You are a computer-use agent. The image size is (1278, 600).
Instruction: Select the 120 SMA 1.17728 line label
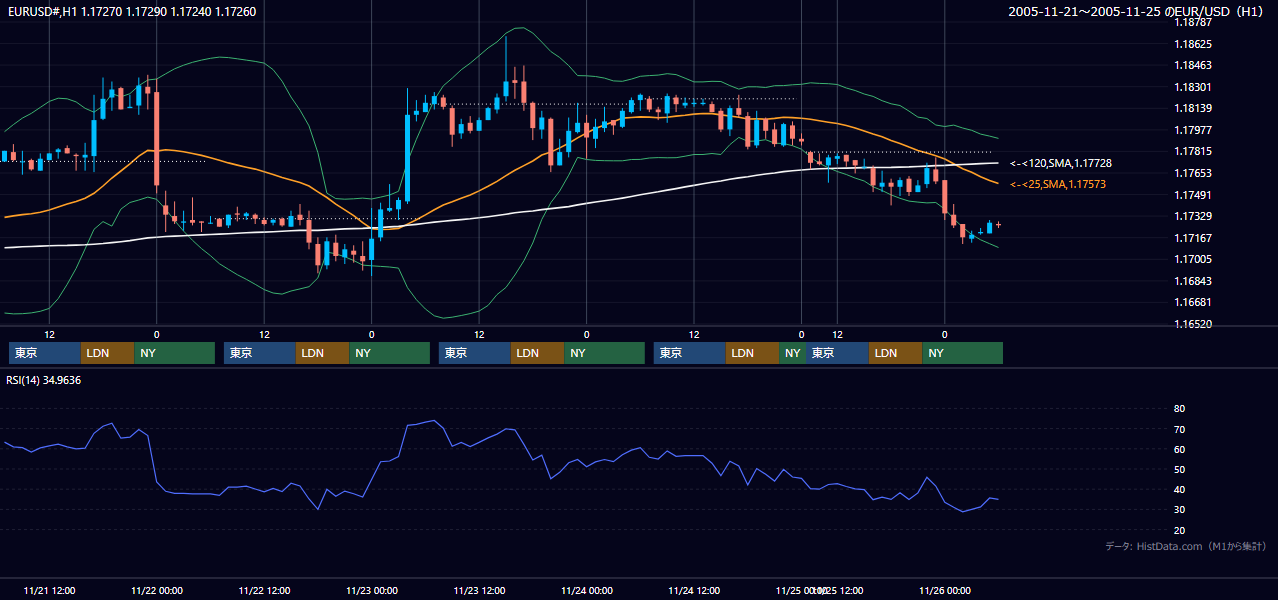coord(1061,163)
